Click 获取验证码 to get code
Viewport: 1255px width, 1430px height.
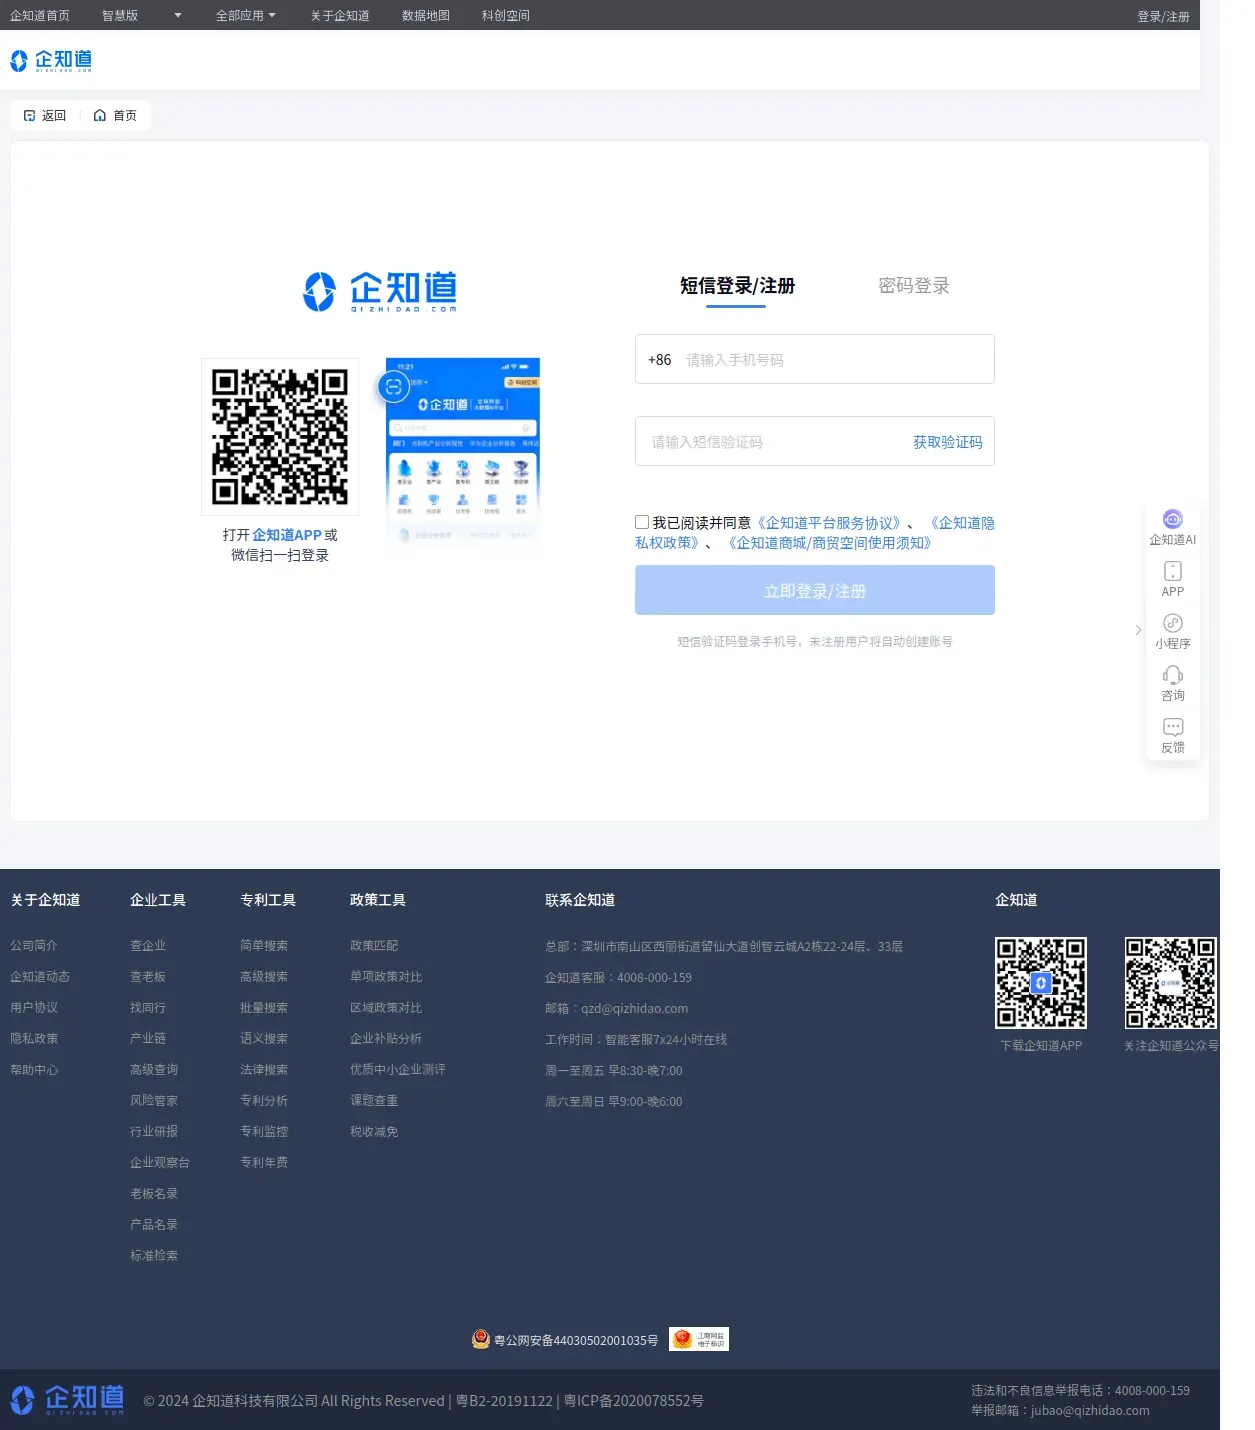point(948,442)
